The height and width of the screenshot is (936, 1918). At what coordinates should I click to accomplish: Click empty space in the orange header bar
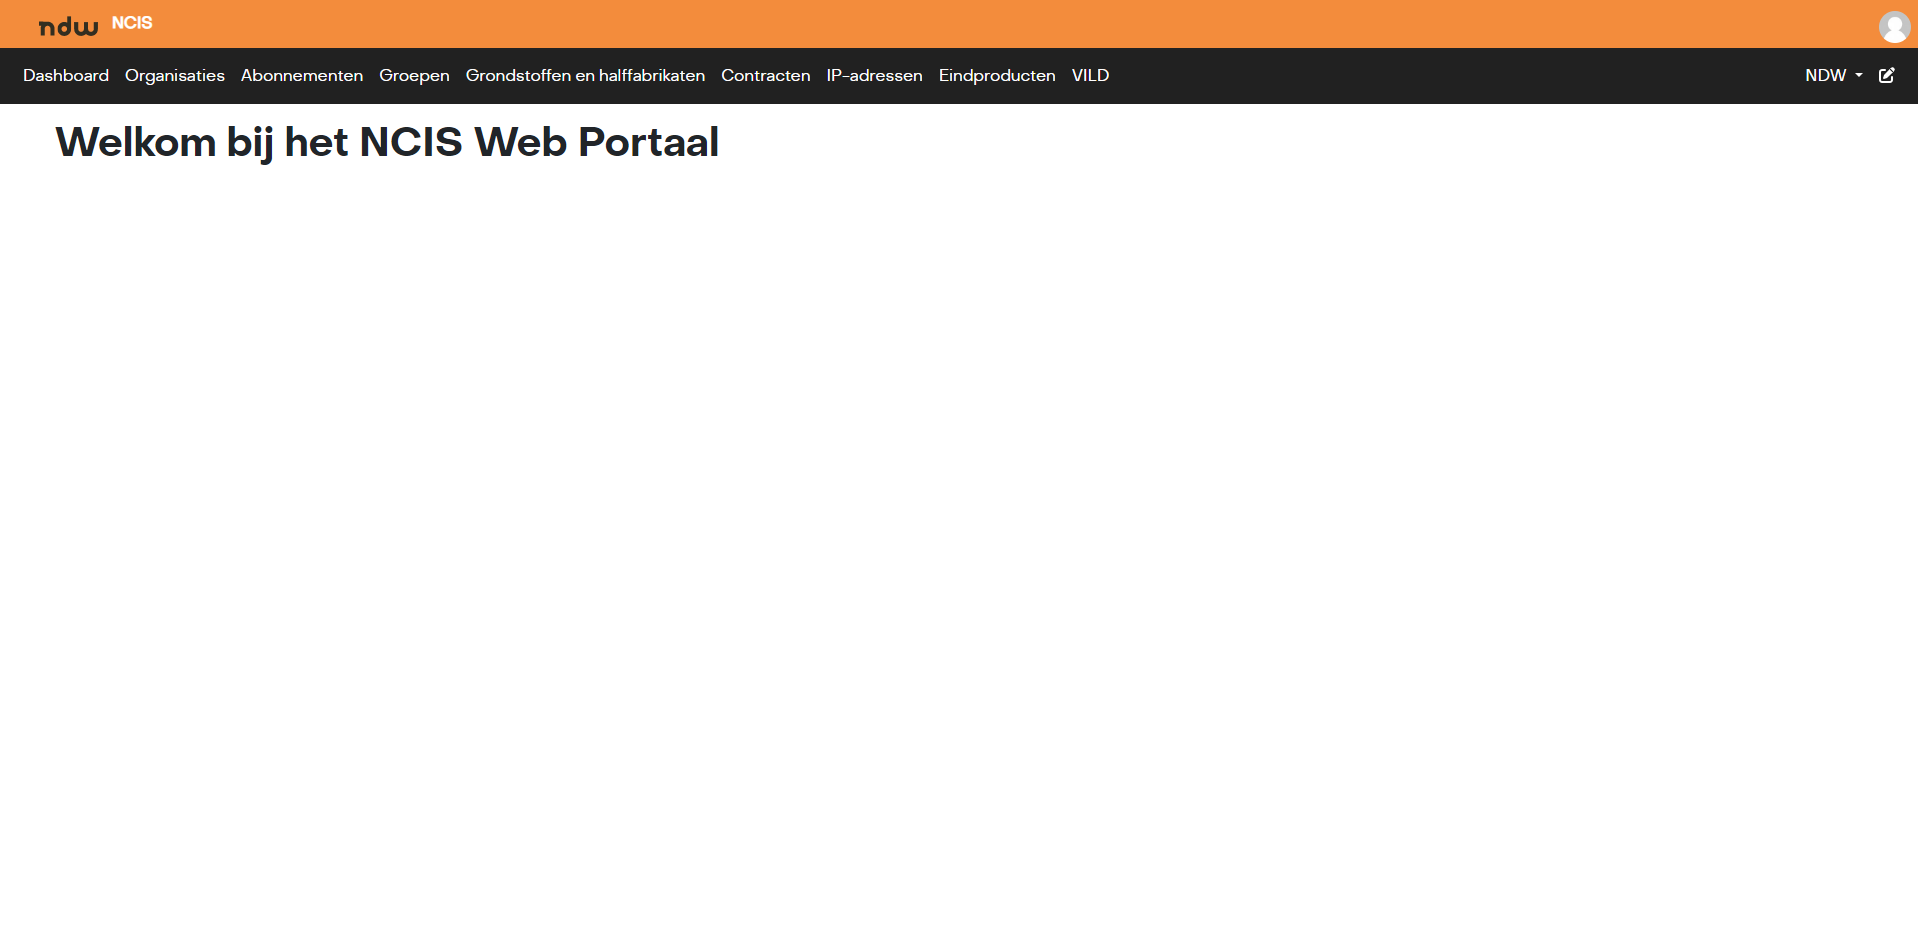[1000, 24]
